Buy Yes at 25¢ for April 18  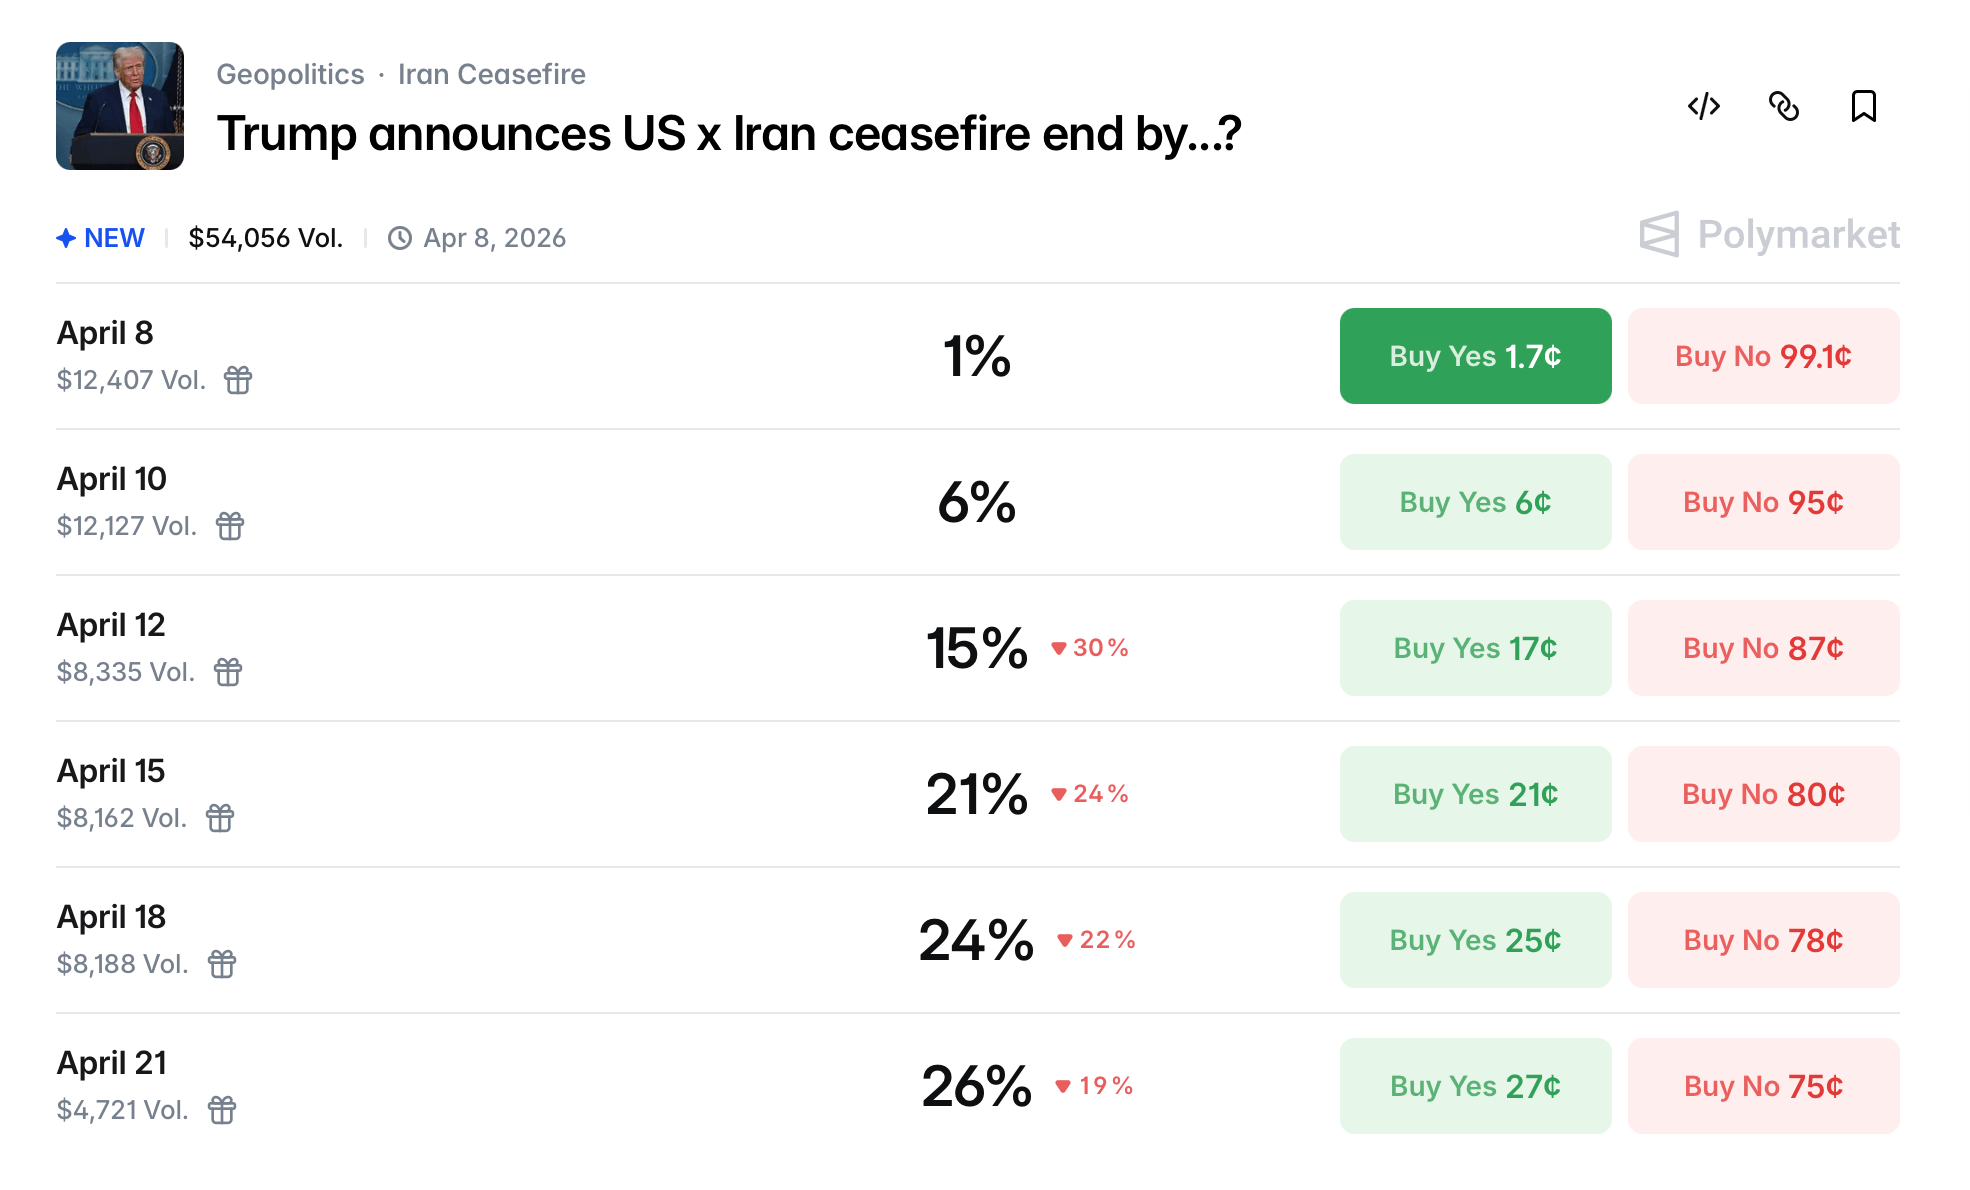pos(1475,940)
